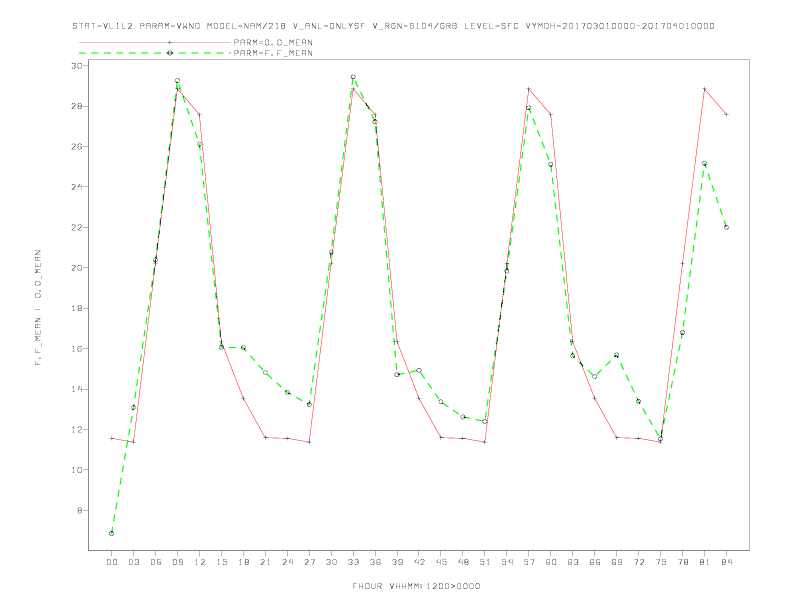The width and height of the screenshot is (792, 612).
Task: Click x-axis forecast hour label 69
Action: [617, 562]
